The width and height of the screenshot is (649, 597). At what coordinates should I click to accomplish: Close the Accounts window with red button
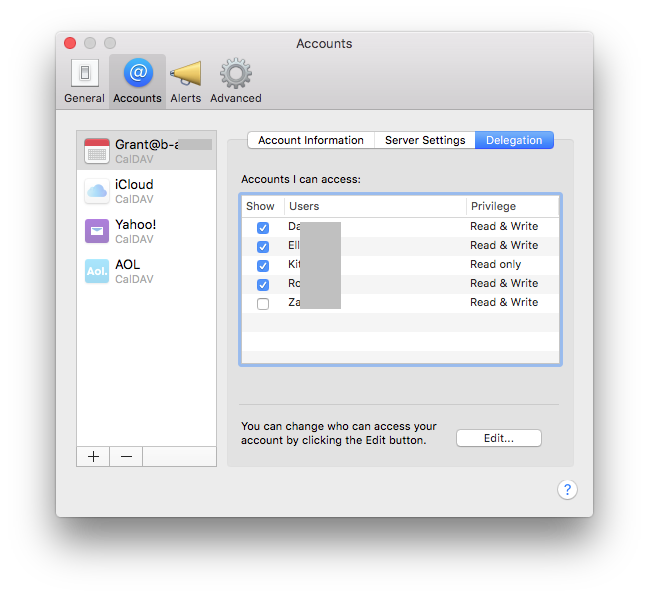pos(70,43)
